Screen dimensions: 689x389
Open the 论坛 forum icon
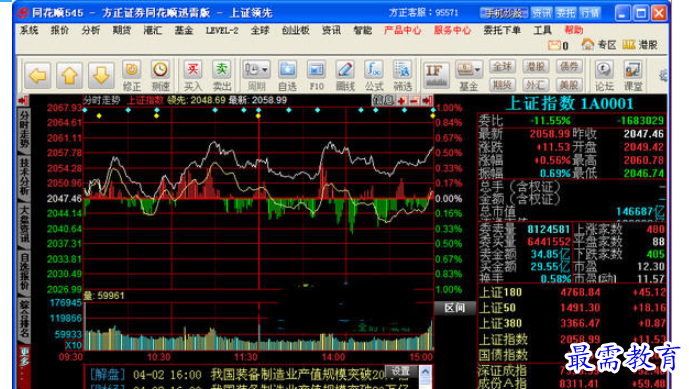point(604,76)
